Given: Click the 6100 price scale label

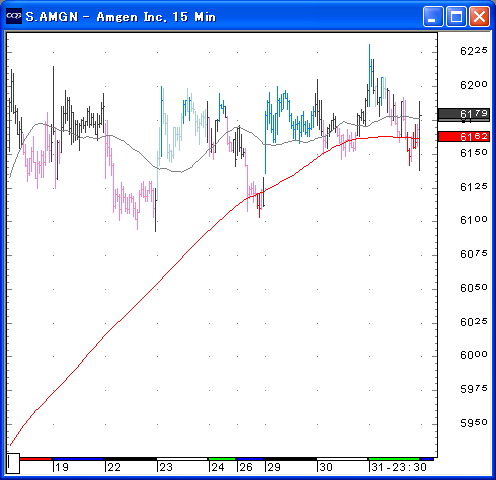Looking at the screenshot, I should (x=474, y=220).
